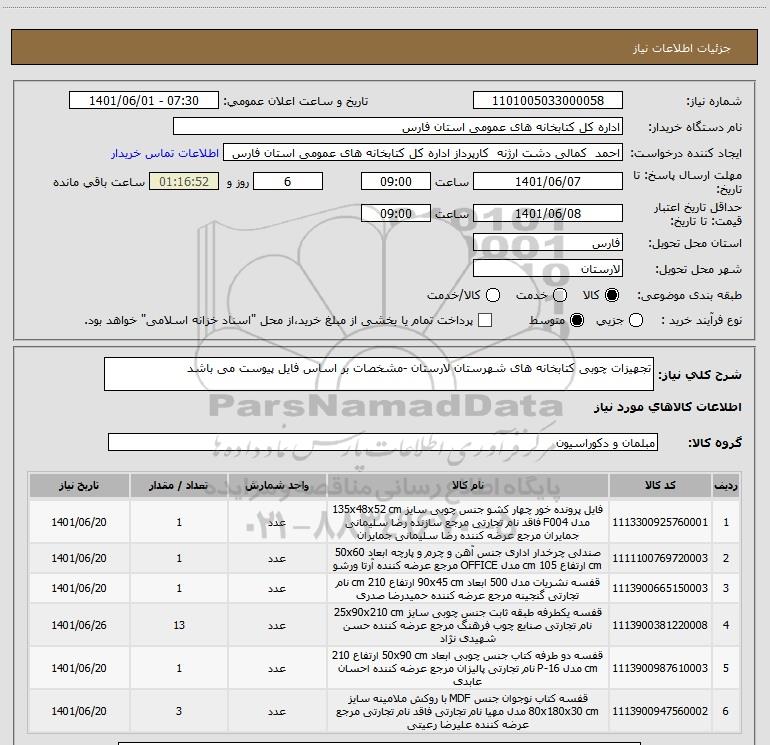Viewport: 770px width, 745px height.
Task: Click the need date in row 1
Action: [79, 522]
